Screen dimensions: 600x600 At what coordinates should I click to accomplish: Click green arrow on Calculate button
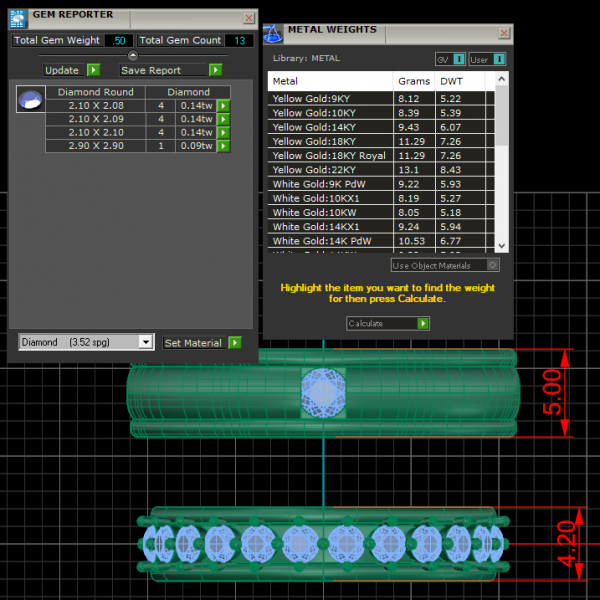click(x=423, y=323)
